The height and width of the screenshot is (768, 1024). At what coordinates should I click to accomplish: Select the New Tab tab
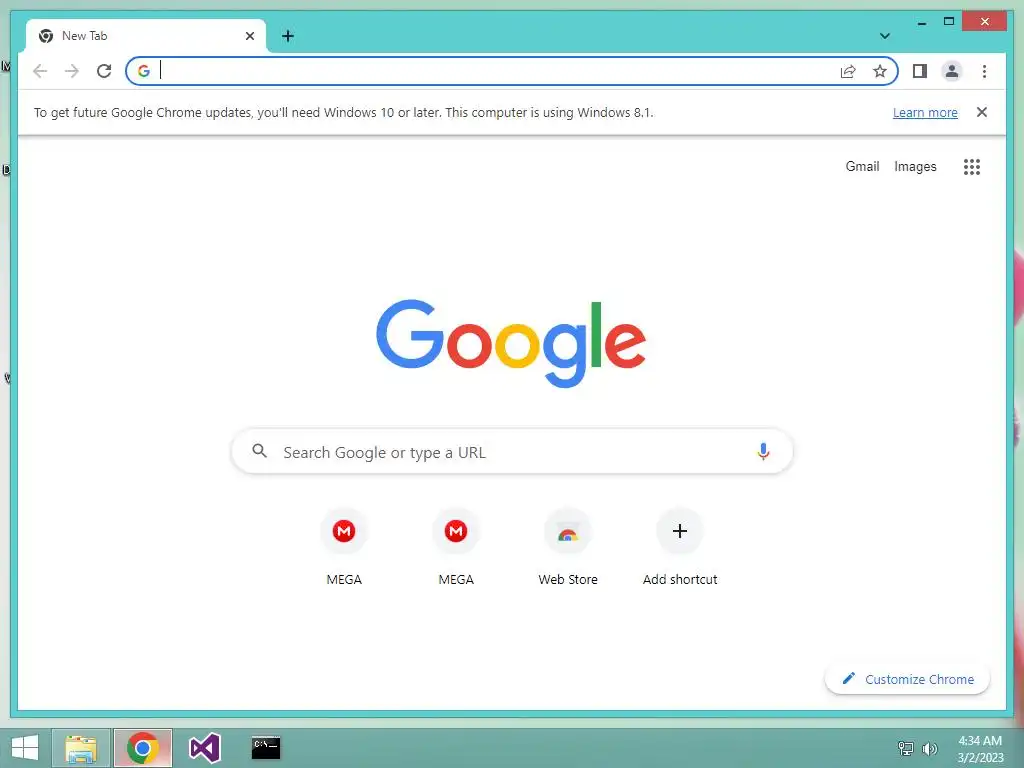point(146,36)
